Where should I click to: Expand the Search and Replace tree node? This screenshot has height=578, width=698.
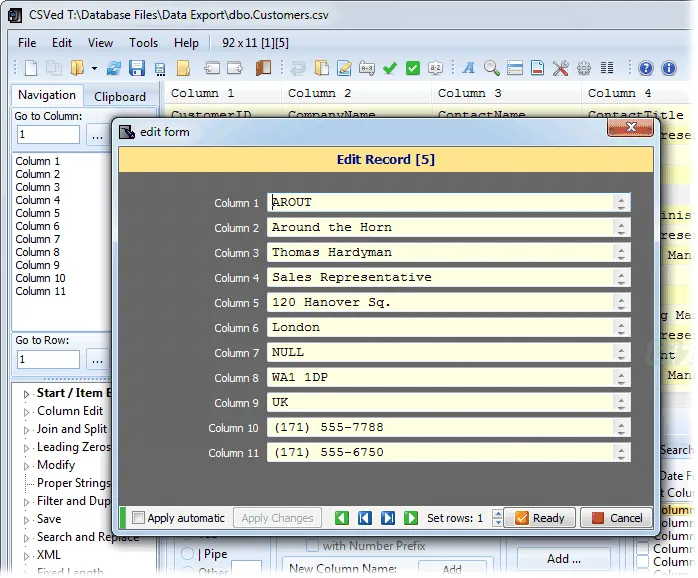pyautogui.click(x=26, y=538)
